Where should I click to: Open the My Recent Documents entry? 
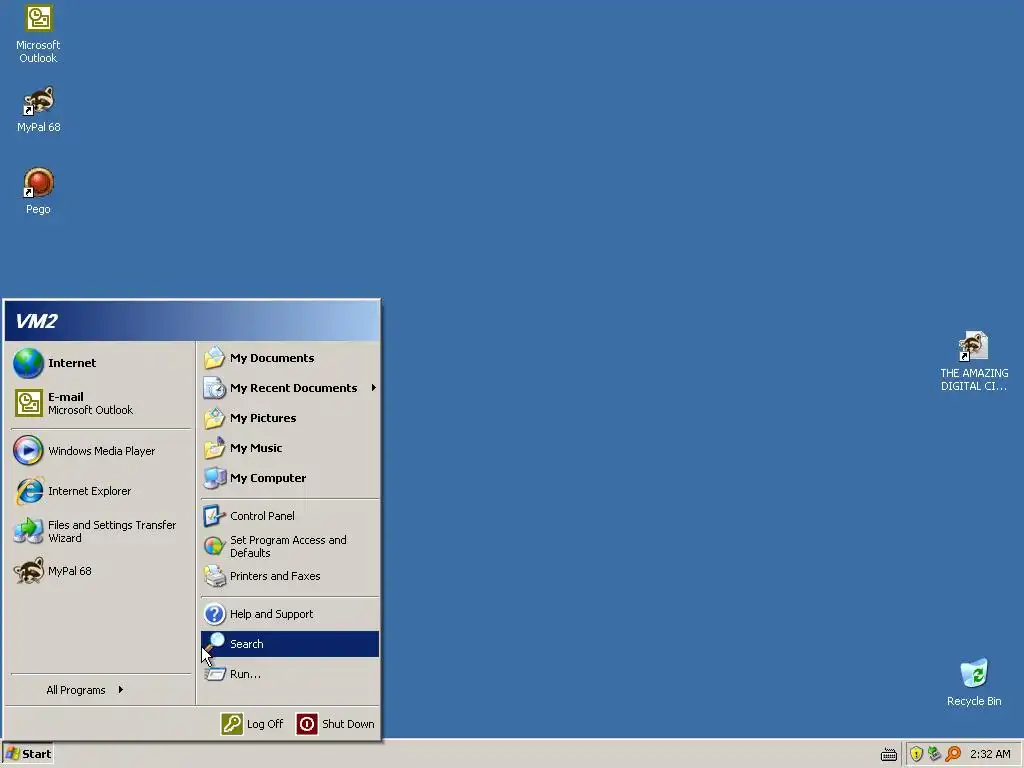click(290, 388)
